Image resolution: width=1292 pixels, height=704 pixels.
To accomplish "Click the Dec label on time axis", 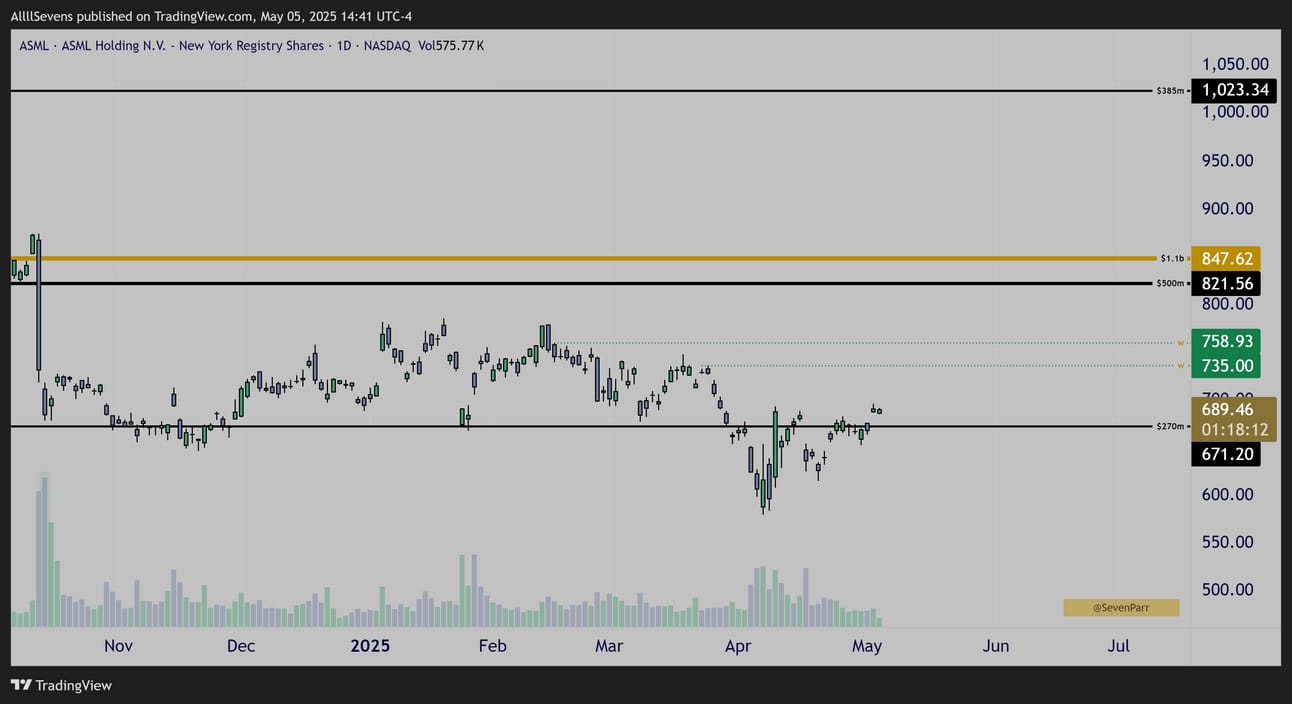I will (x=241, y=646).
